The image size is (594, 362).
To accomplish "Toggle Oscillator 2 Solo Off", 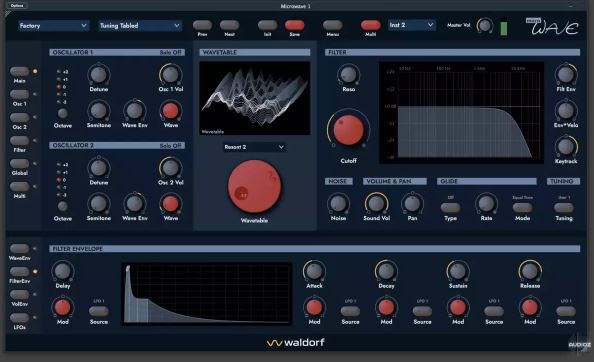I will pos(170,145).
